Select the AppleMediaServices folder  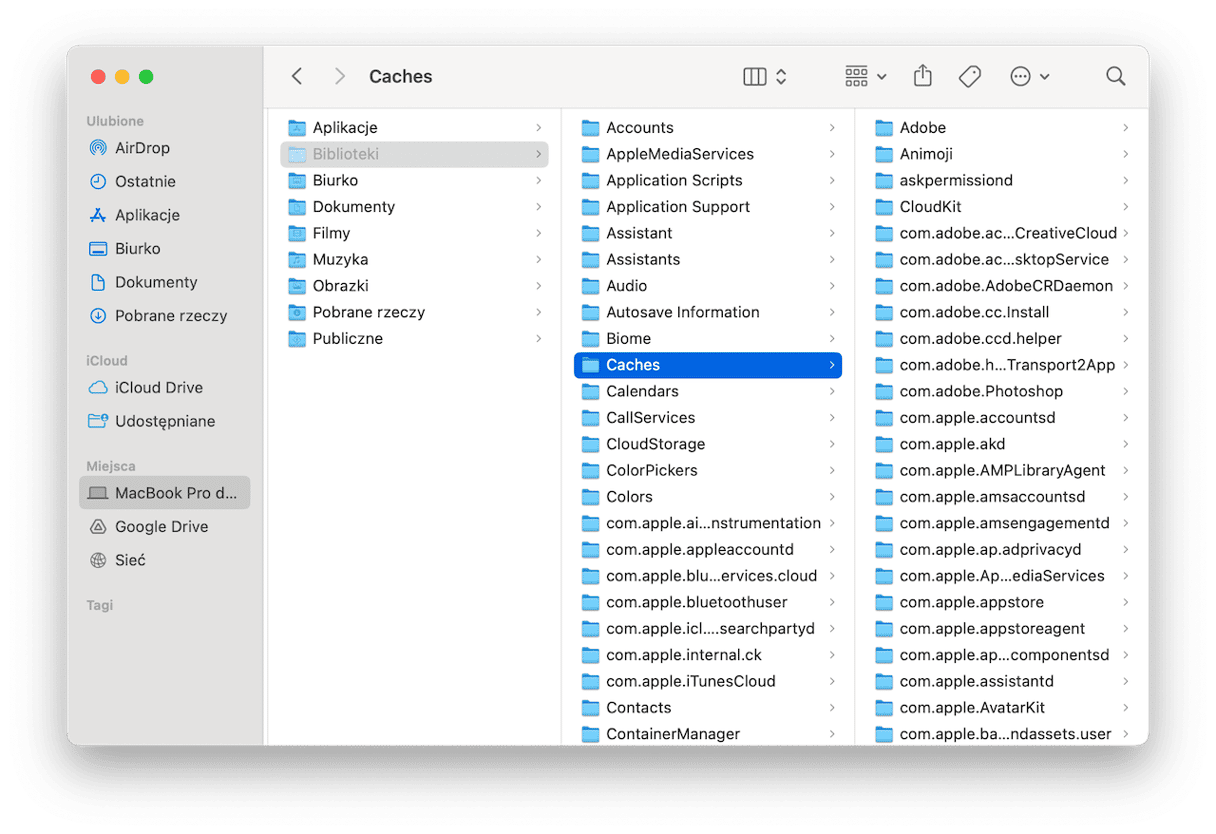(708, 154)
